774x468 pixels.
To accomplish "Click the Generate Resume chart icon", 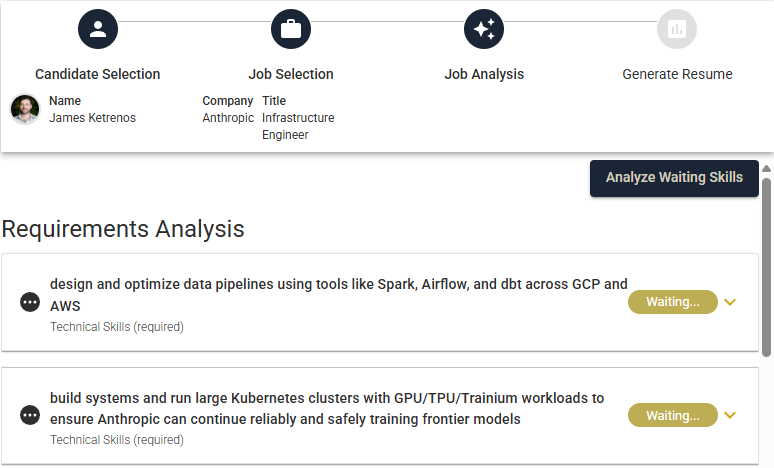I will click(677, 29).
